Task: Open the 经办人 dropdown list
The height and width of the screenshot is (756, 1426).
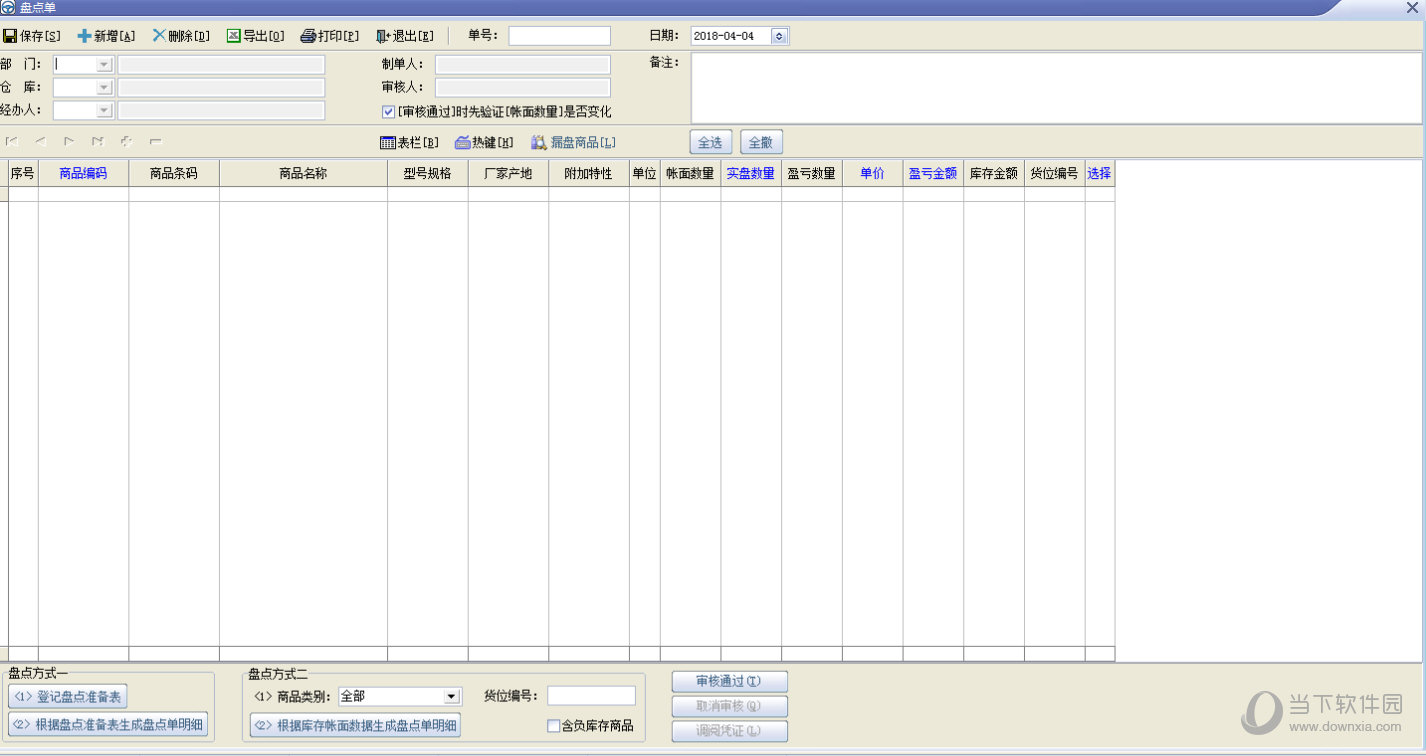Action: pyautogui.click(x=104, y=110)
